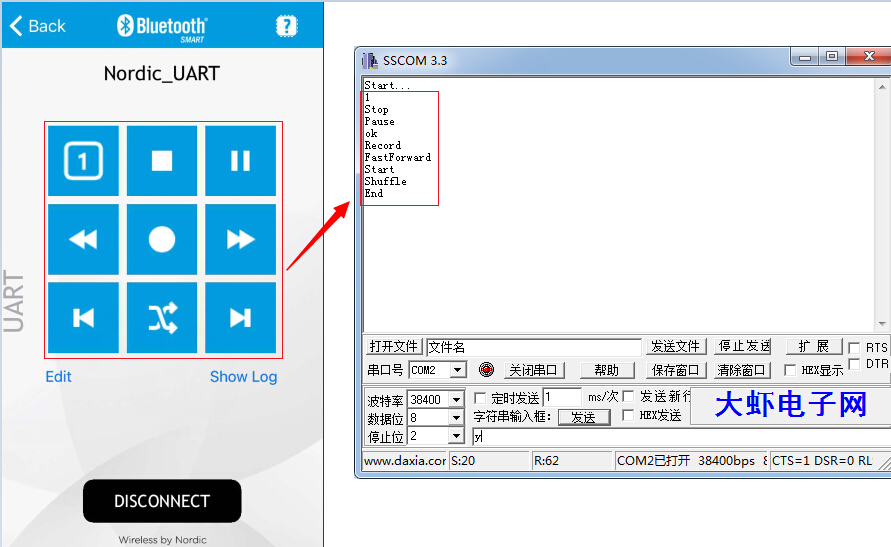The image size is (891, 547).
Task: Toggle the RTS checkbox
Action: (853, 348)
